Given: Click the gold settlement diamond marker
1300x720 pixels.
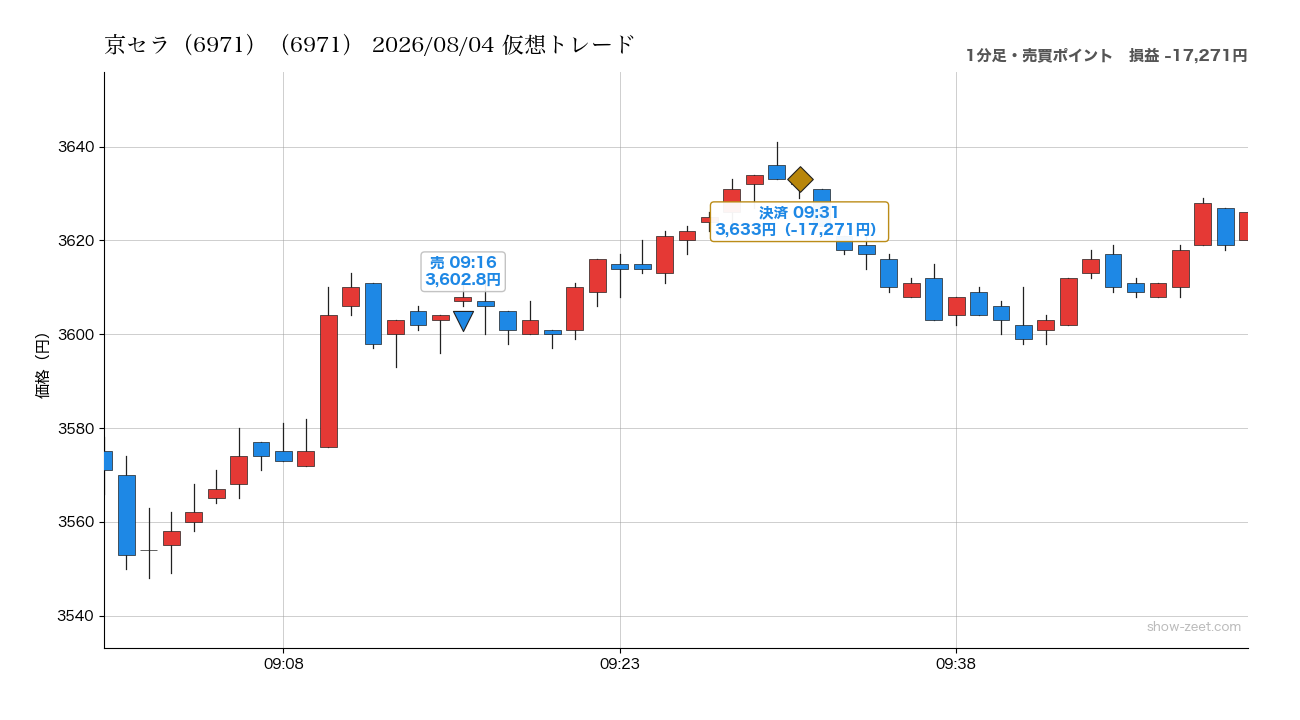Looking at the screenshot, I should (x=800, y=180).
